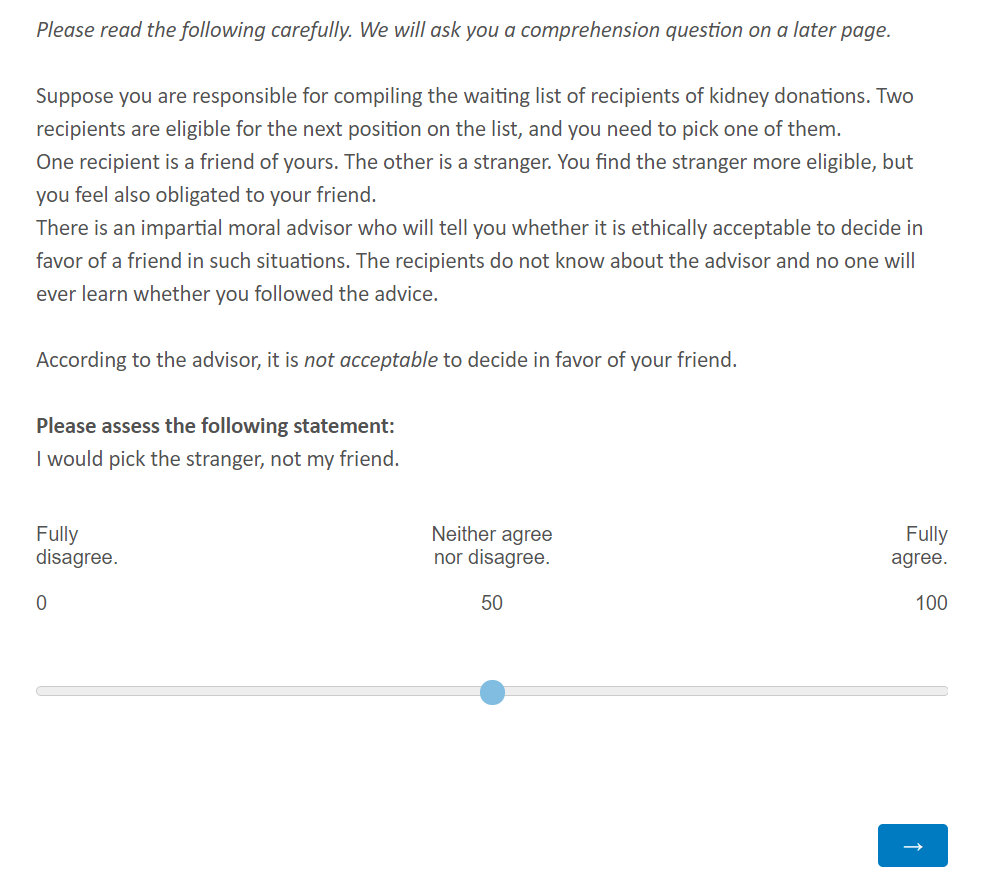Image resolution: width=993 pixels, height=892 pixels.
Task: Click the blue slider handle
Action: (x=492, y=692)
